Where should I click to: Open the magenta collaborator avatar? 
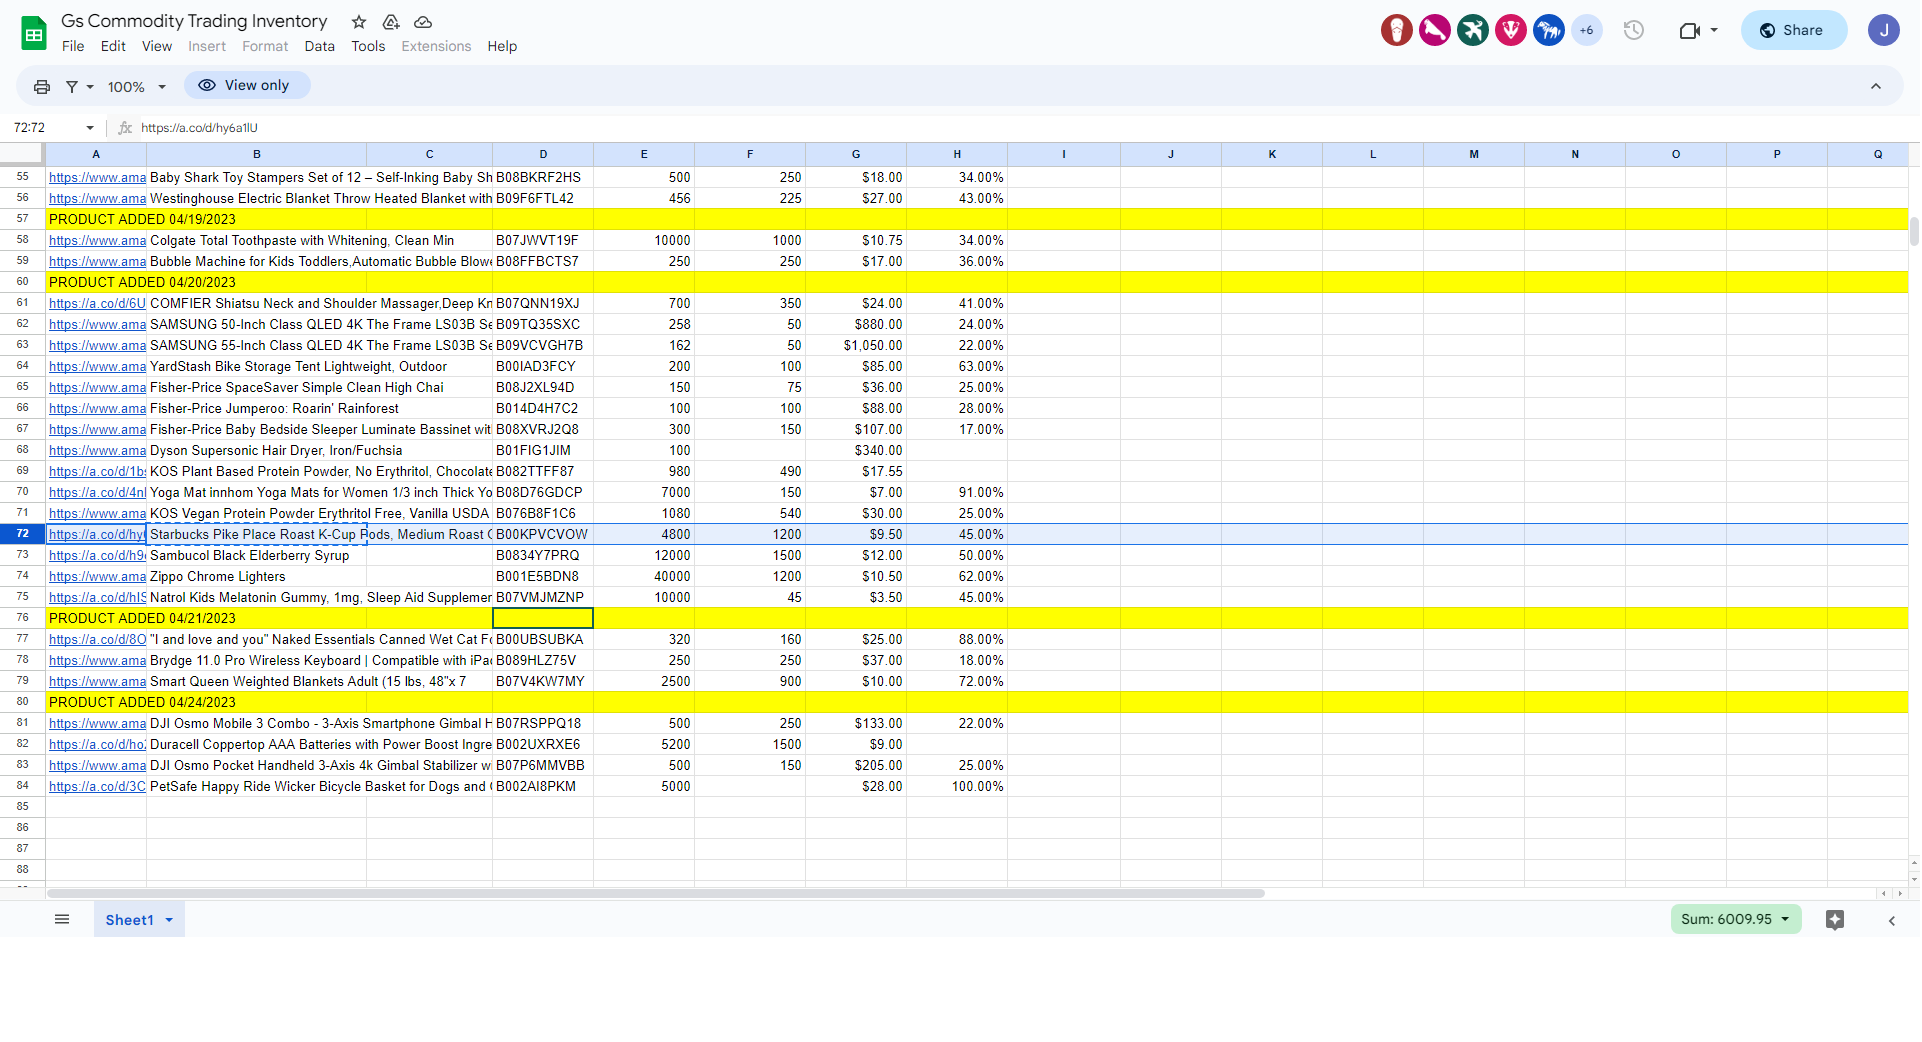point(1511,30)
